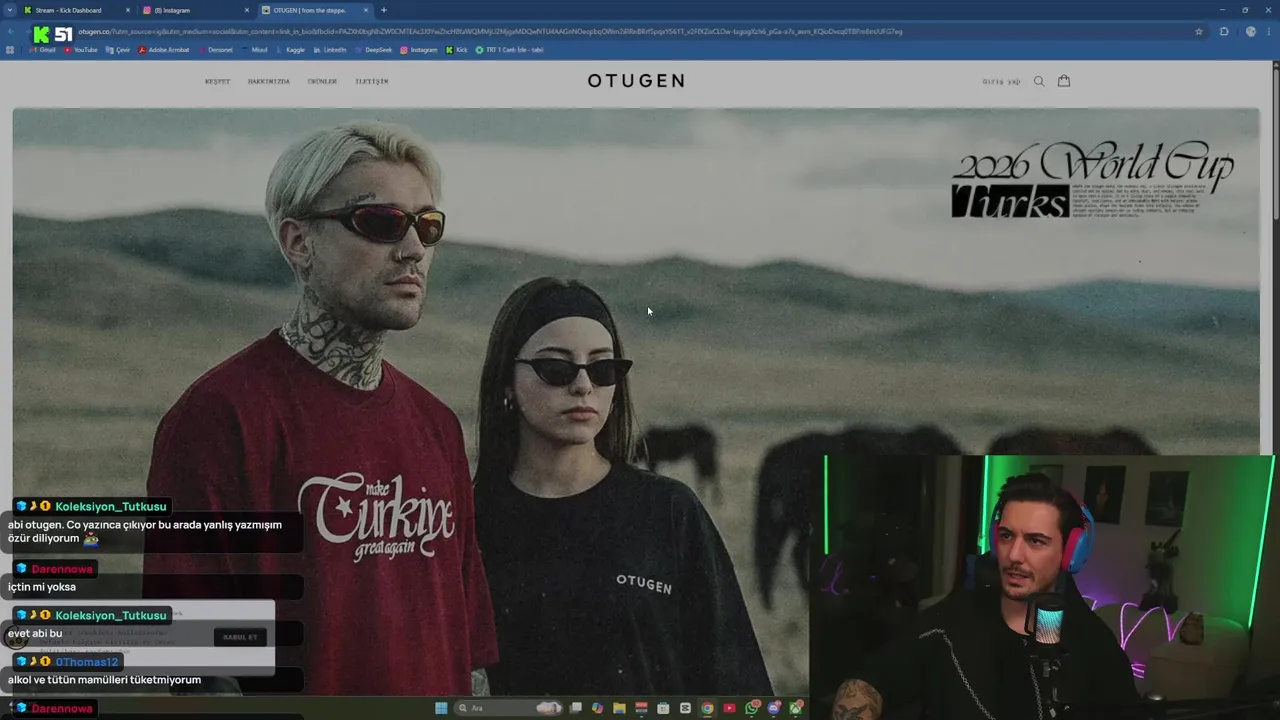Click the 2026 World Cup Turks banner title
Screen dimensions: 1280x720
[1092, 180]
